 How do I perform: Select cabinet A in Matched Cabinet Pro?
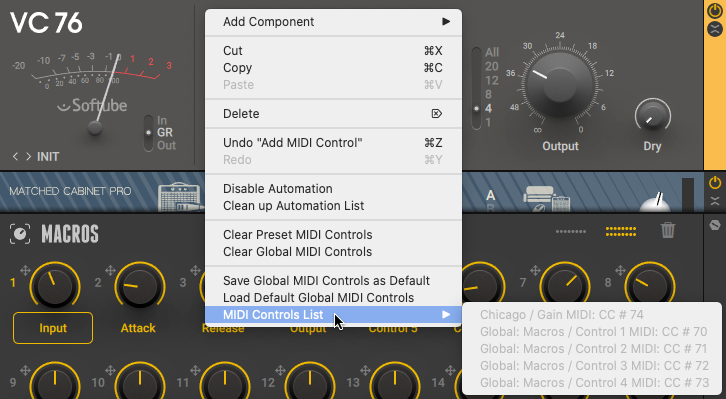(491, 196)
